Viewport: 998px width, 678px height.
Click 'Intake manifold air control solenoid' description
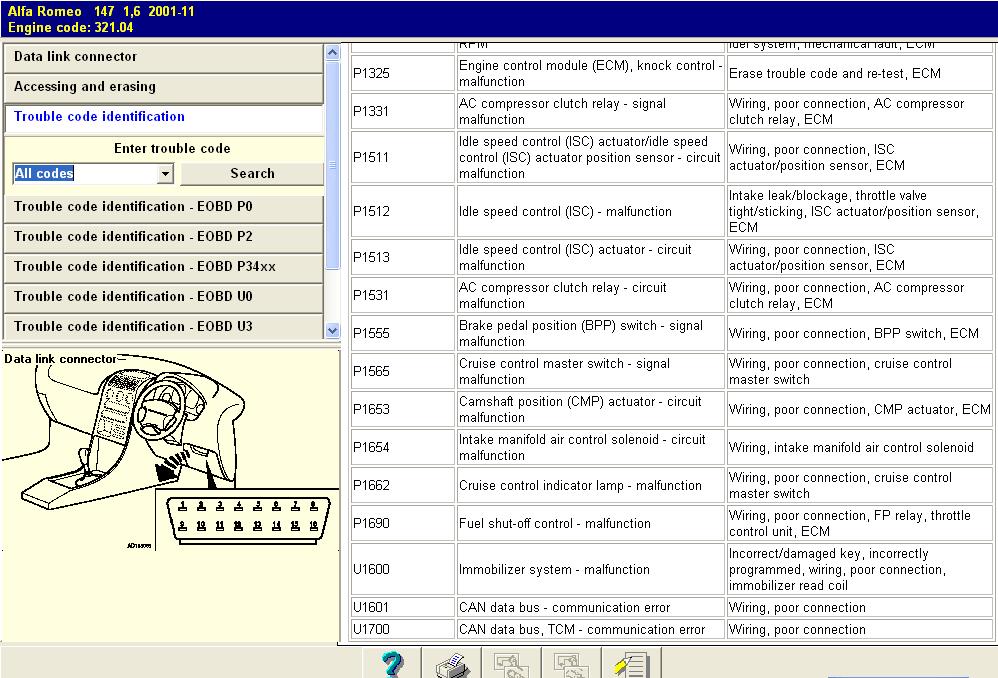click(x=590, y=448)
